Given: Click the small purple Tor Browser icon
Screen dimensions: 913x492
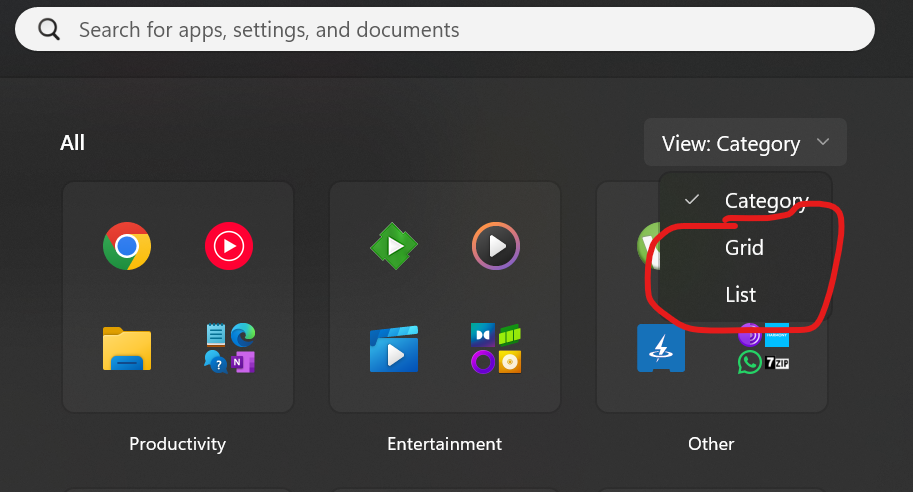Looking at the screenshot, I should (x=749, y=335).
